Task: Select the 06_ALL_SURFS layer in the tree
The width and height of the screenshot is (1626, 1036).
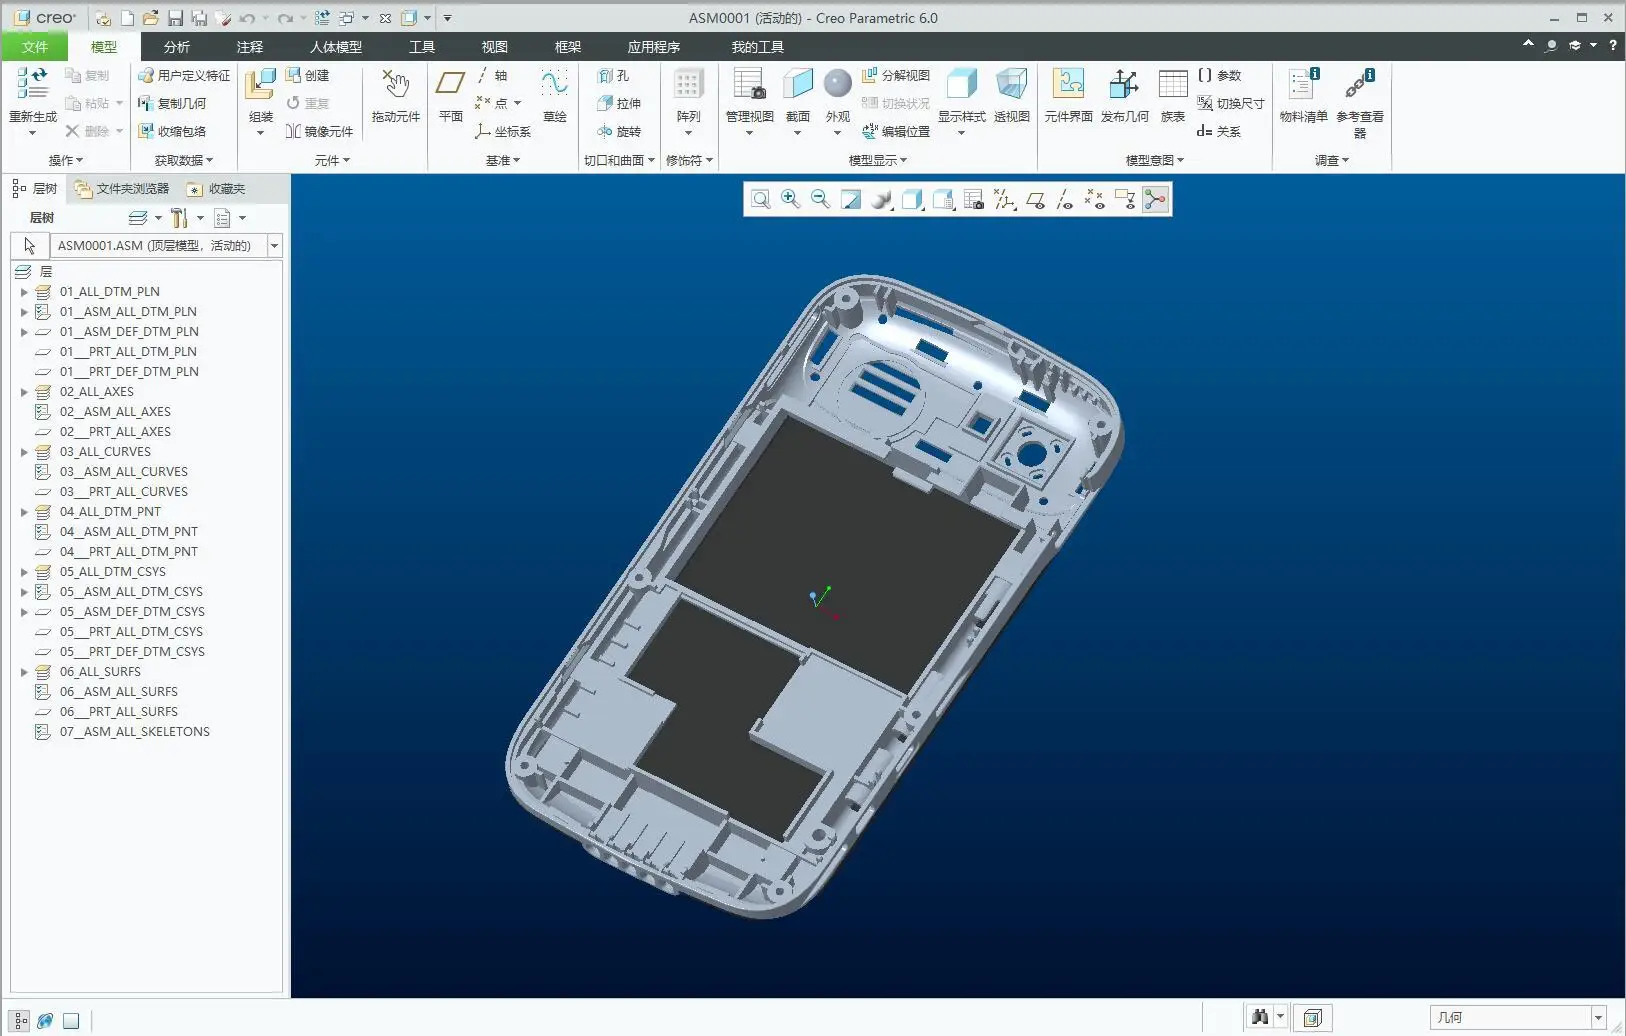Action: click(100, 671)
